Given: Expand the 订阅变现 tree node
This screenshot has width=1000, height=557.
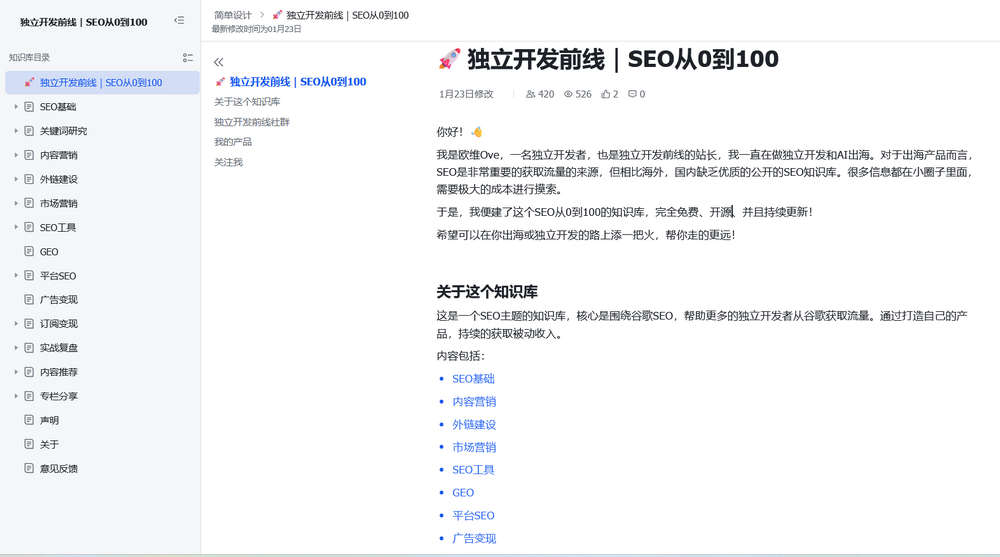Looking at the screenshot, I should (x=16, y=323).
